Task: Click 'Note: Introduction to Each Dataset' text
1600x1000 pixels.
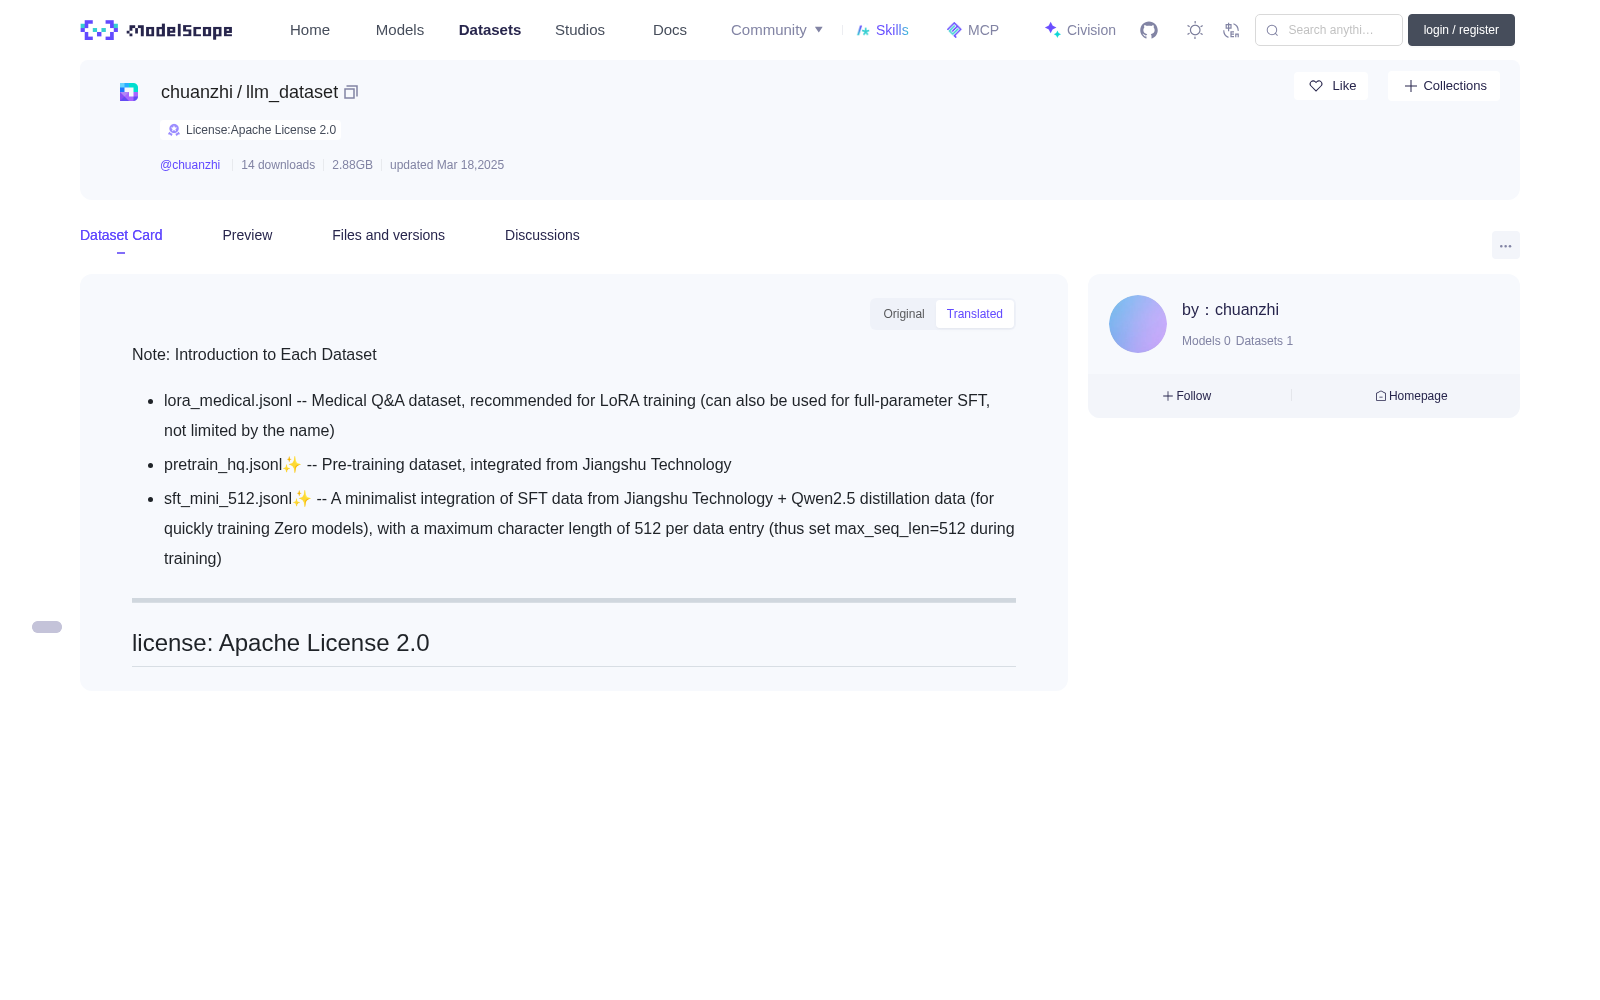Action: click(254, 355)
